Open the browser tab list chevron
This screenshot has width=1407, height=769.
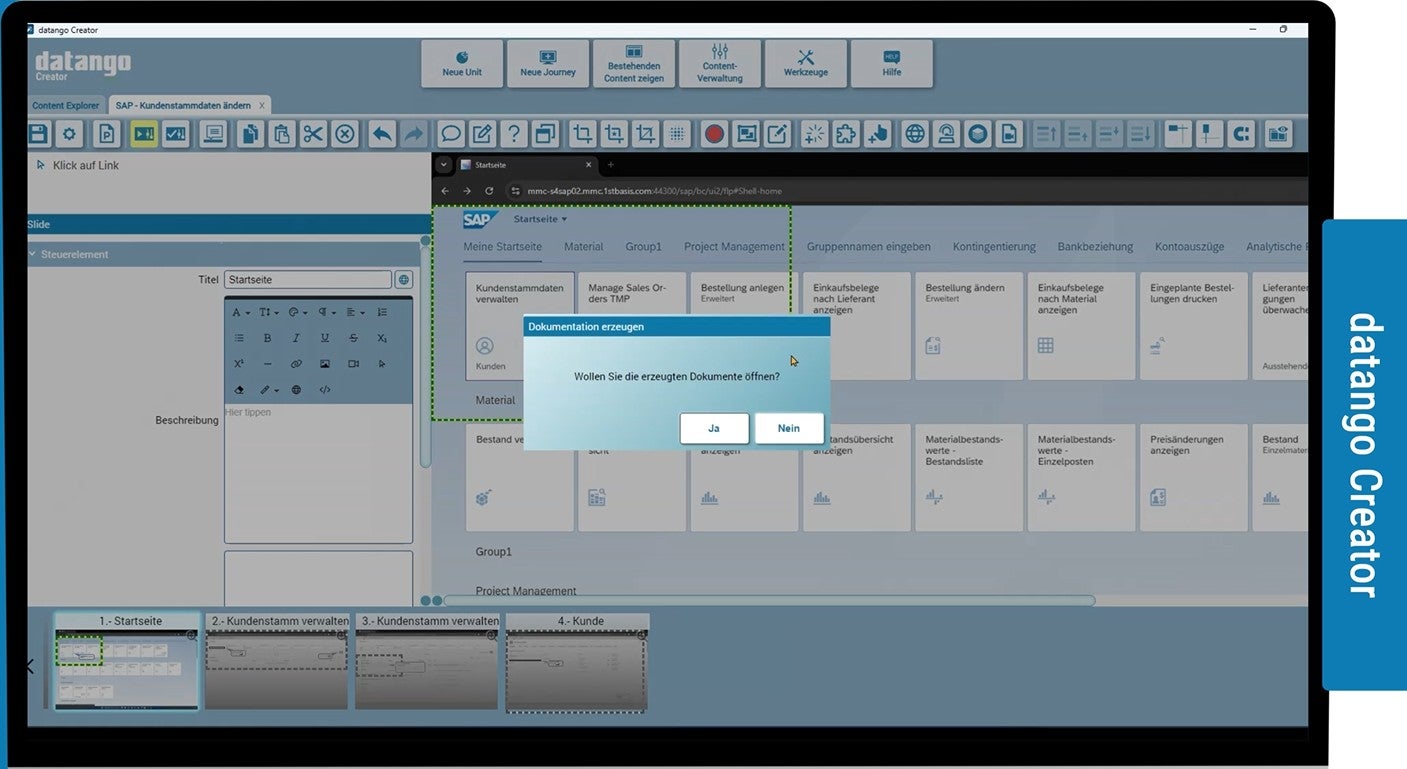click(443, 165)
